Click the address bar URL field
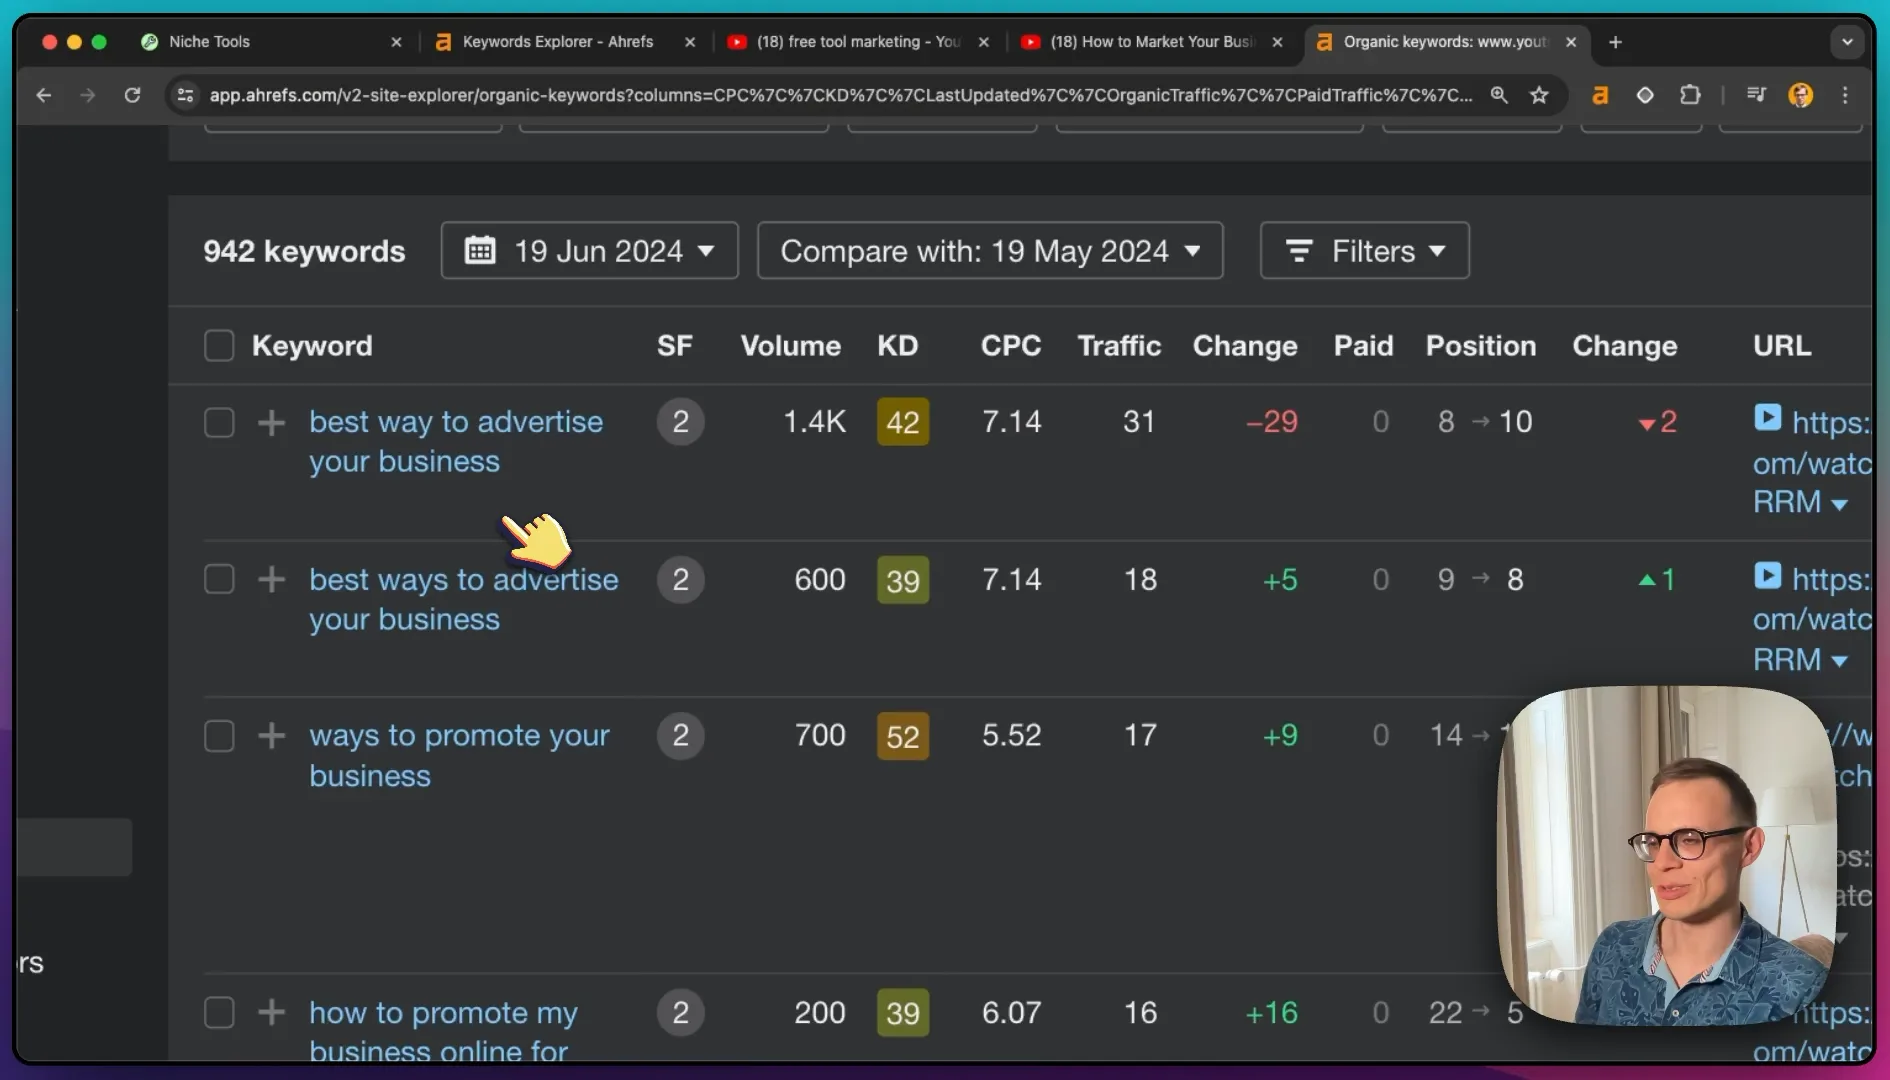This screenshot has width=1890, height=1080. (x=840, y=95)
